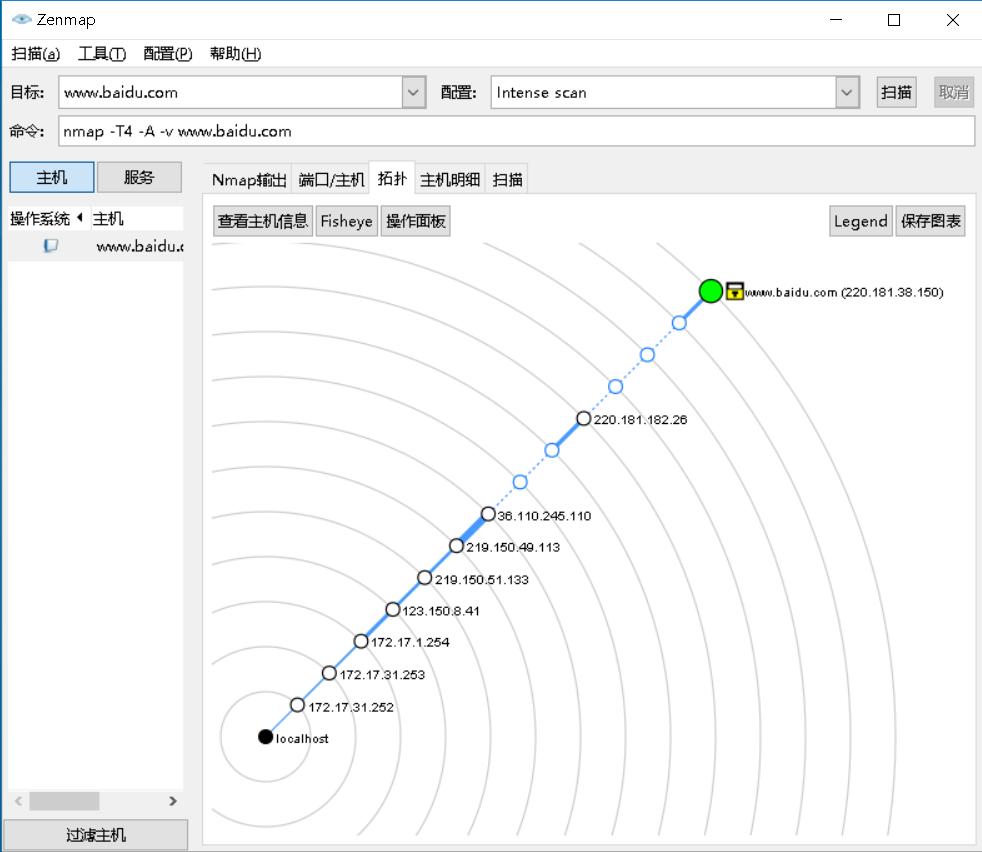Select the 123.150.8.41 hop node

click(x=393, y=609)
